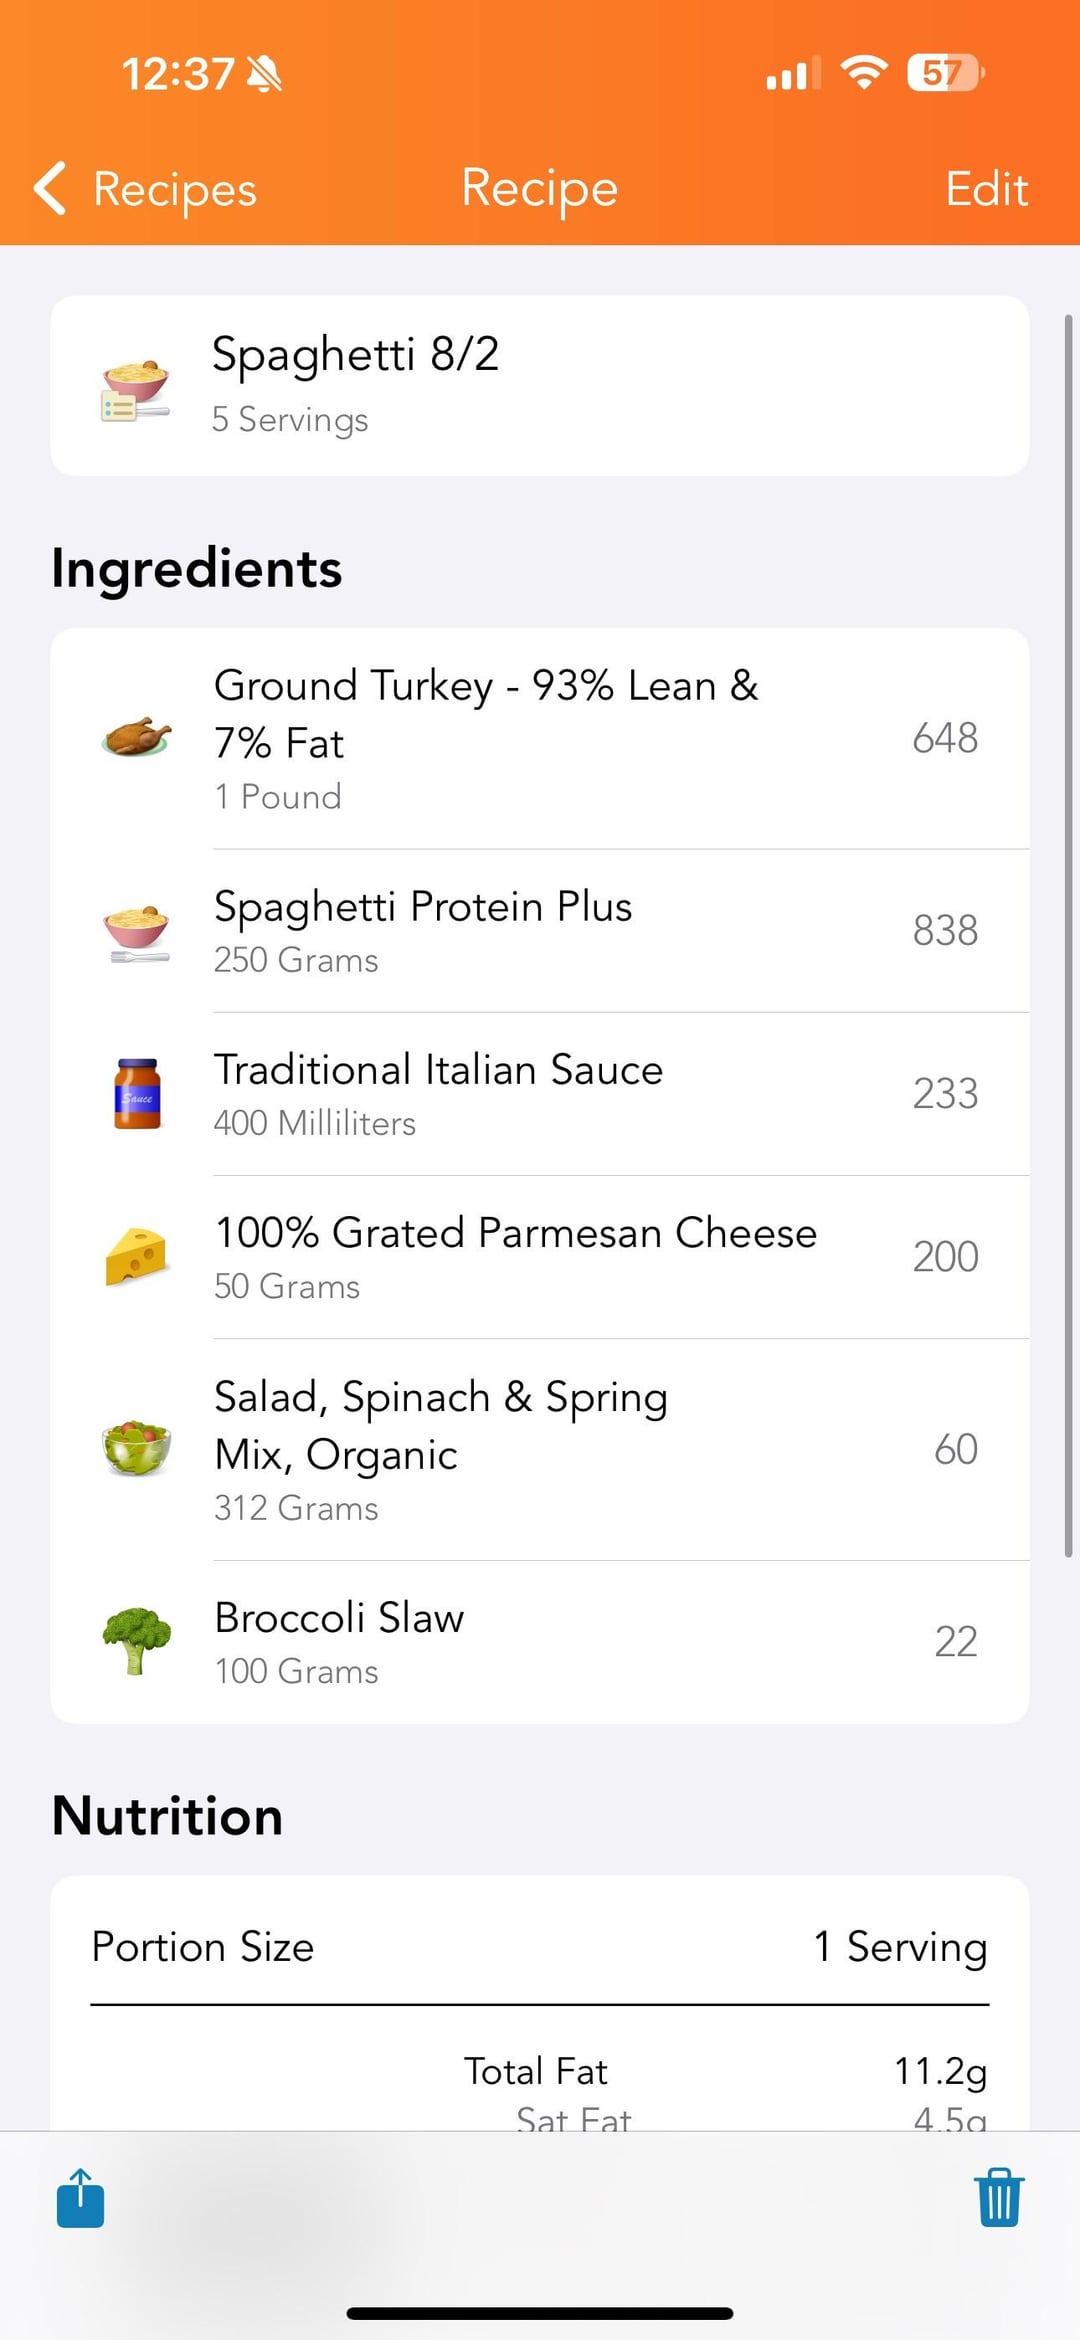Tap the recipe icon beside Spaghetti 8/2
Screen dimensions: 1080x2340
pyautogui.click(x=135, y=390)
